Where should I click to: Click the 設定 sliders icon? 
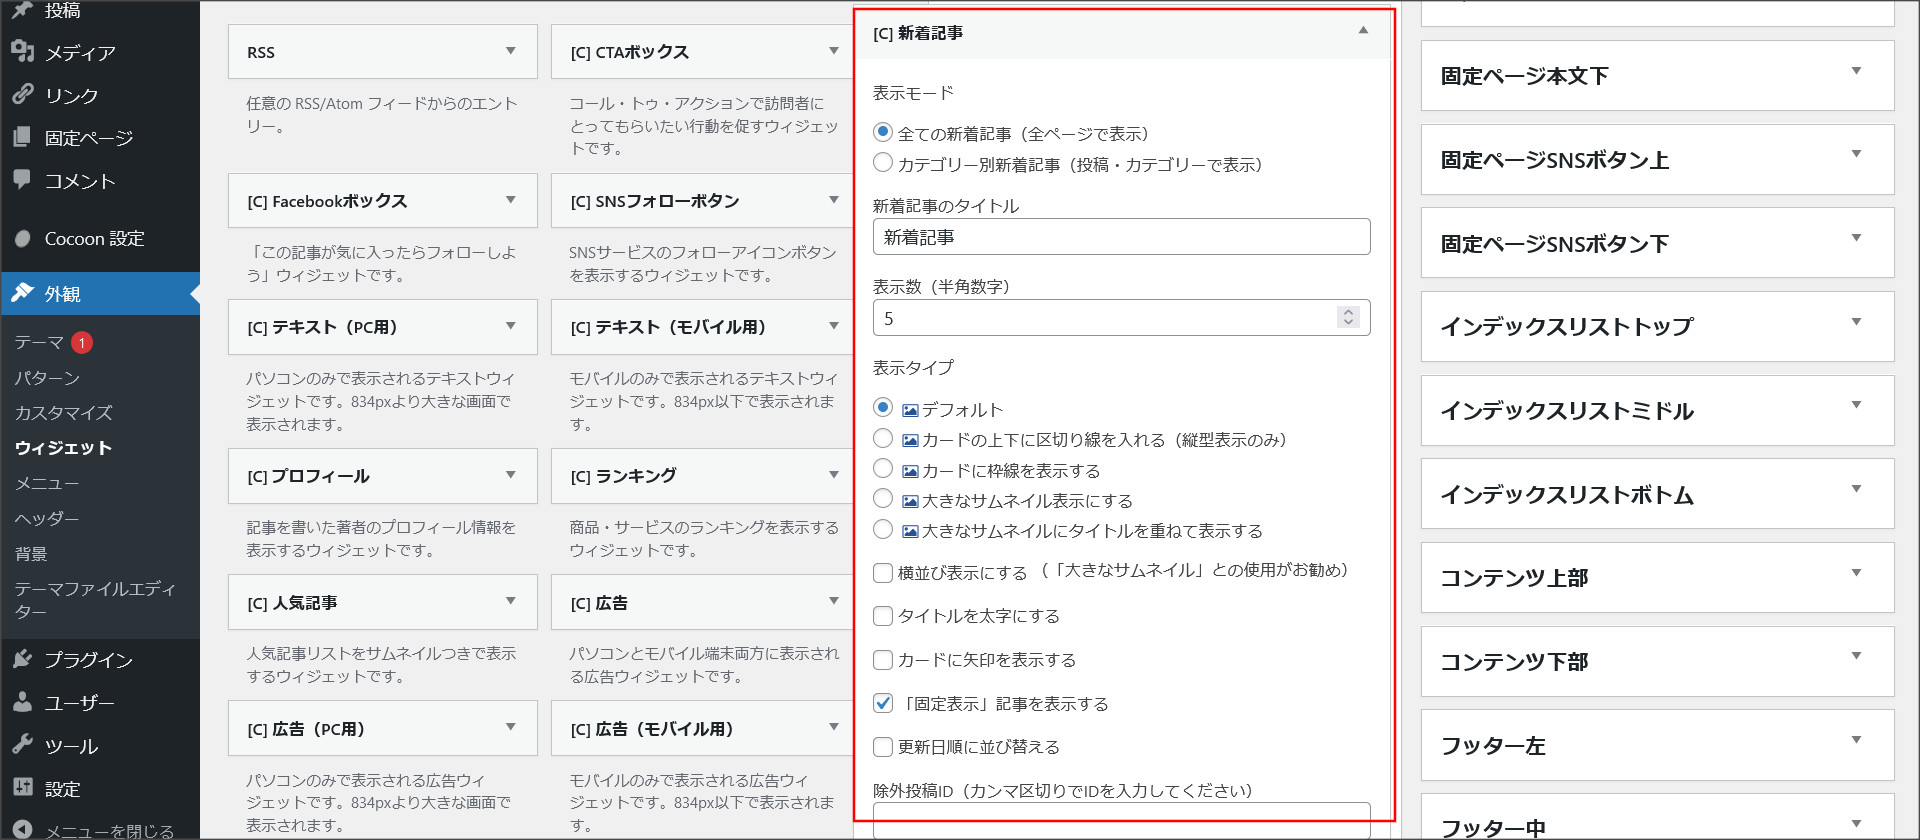coord(23,788)
